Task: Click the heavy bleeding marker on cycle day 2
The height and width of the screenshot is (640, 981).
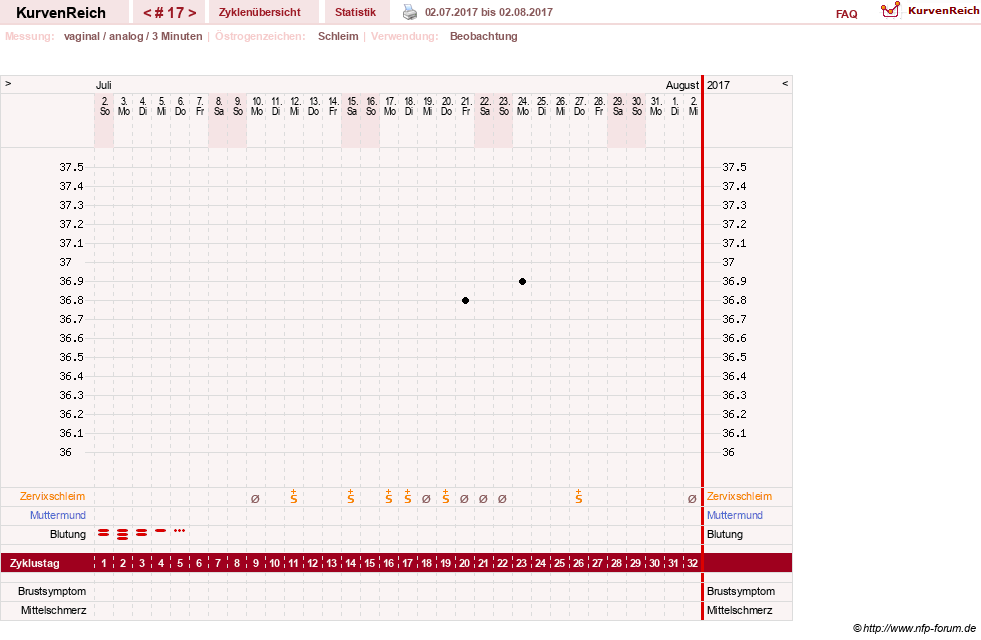Action: (x=123, y=534)
